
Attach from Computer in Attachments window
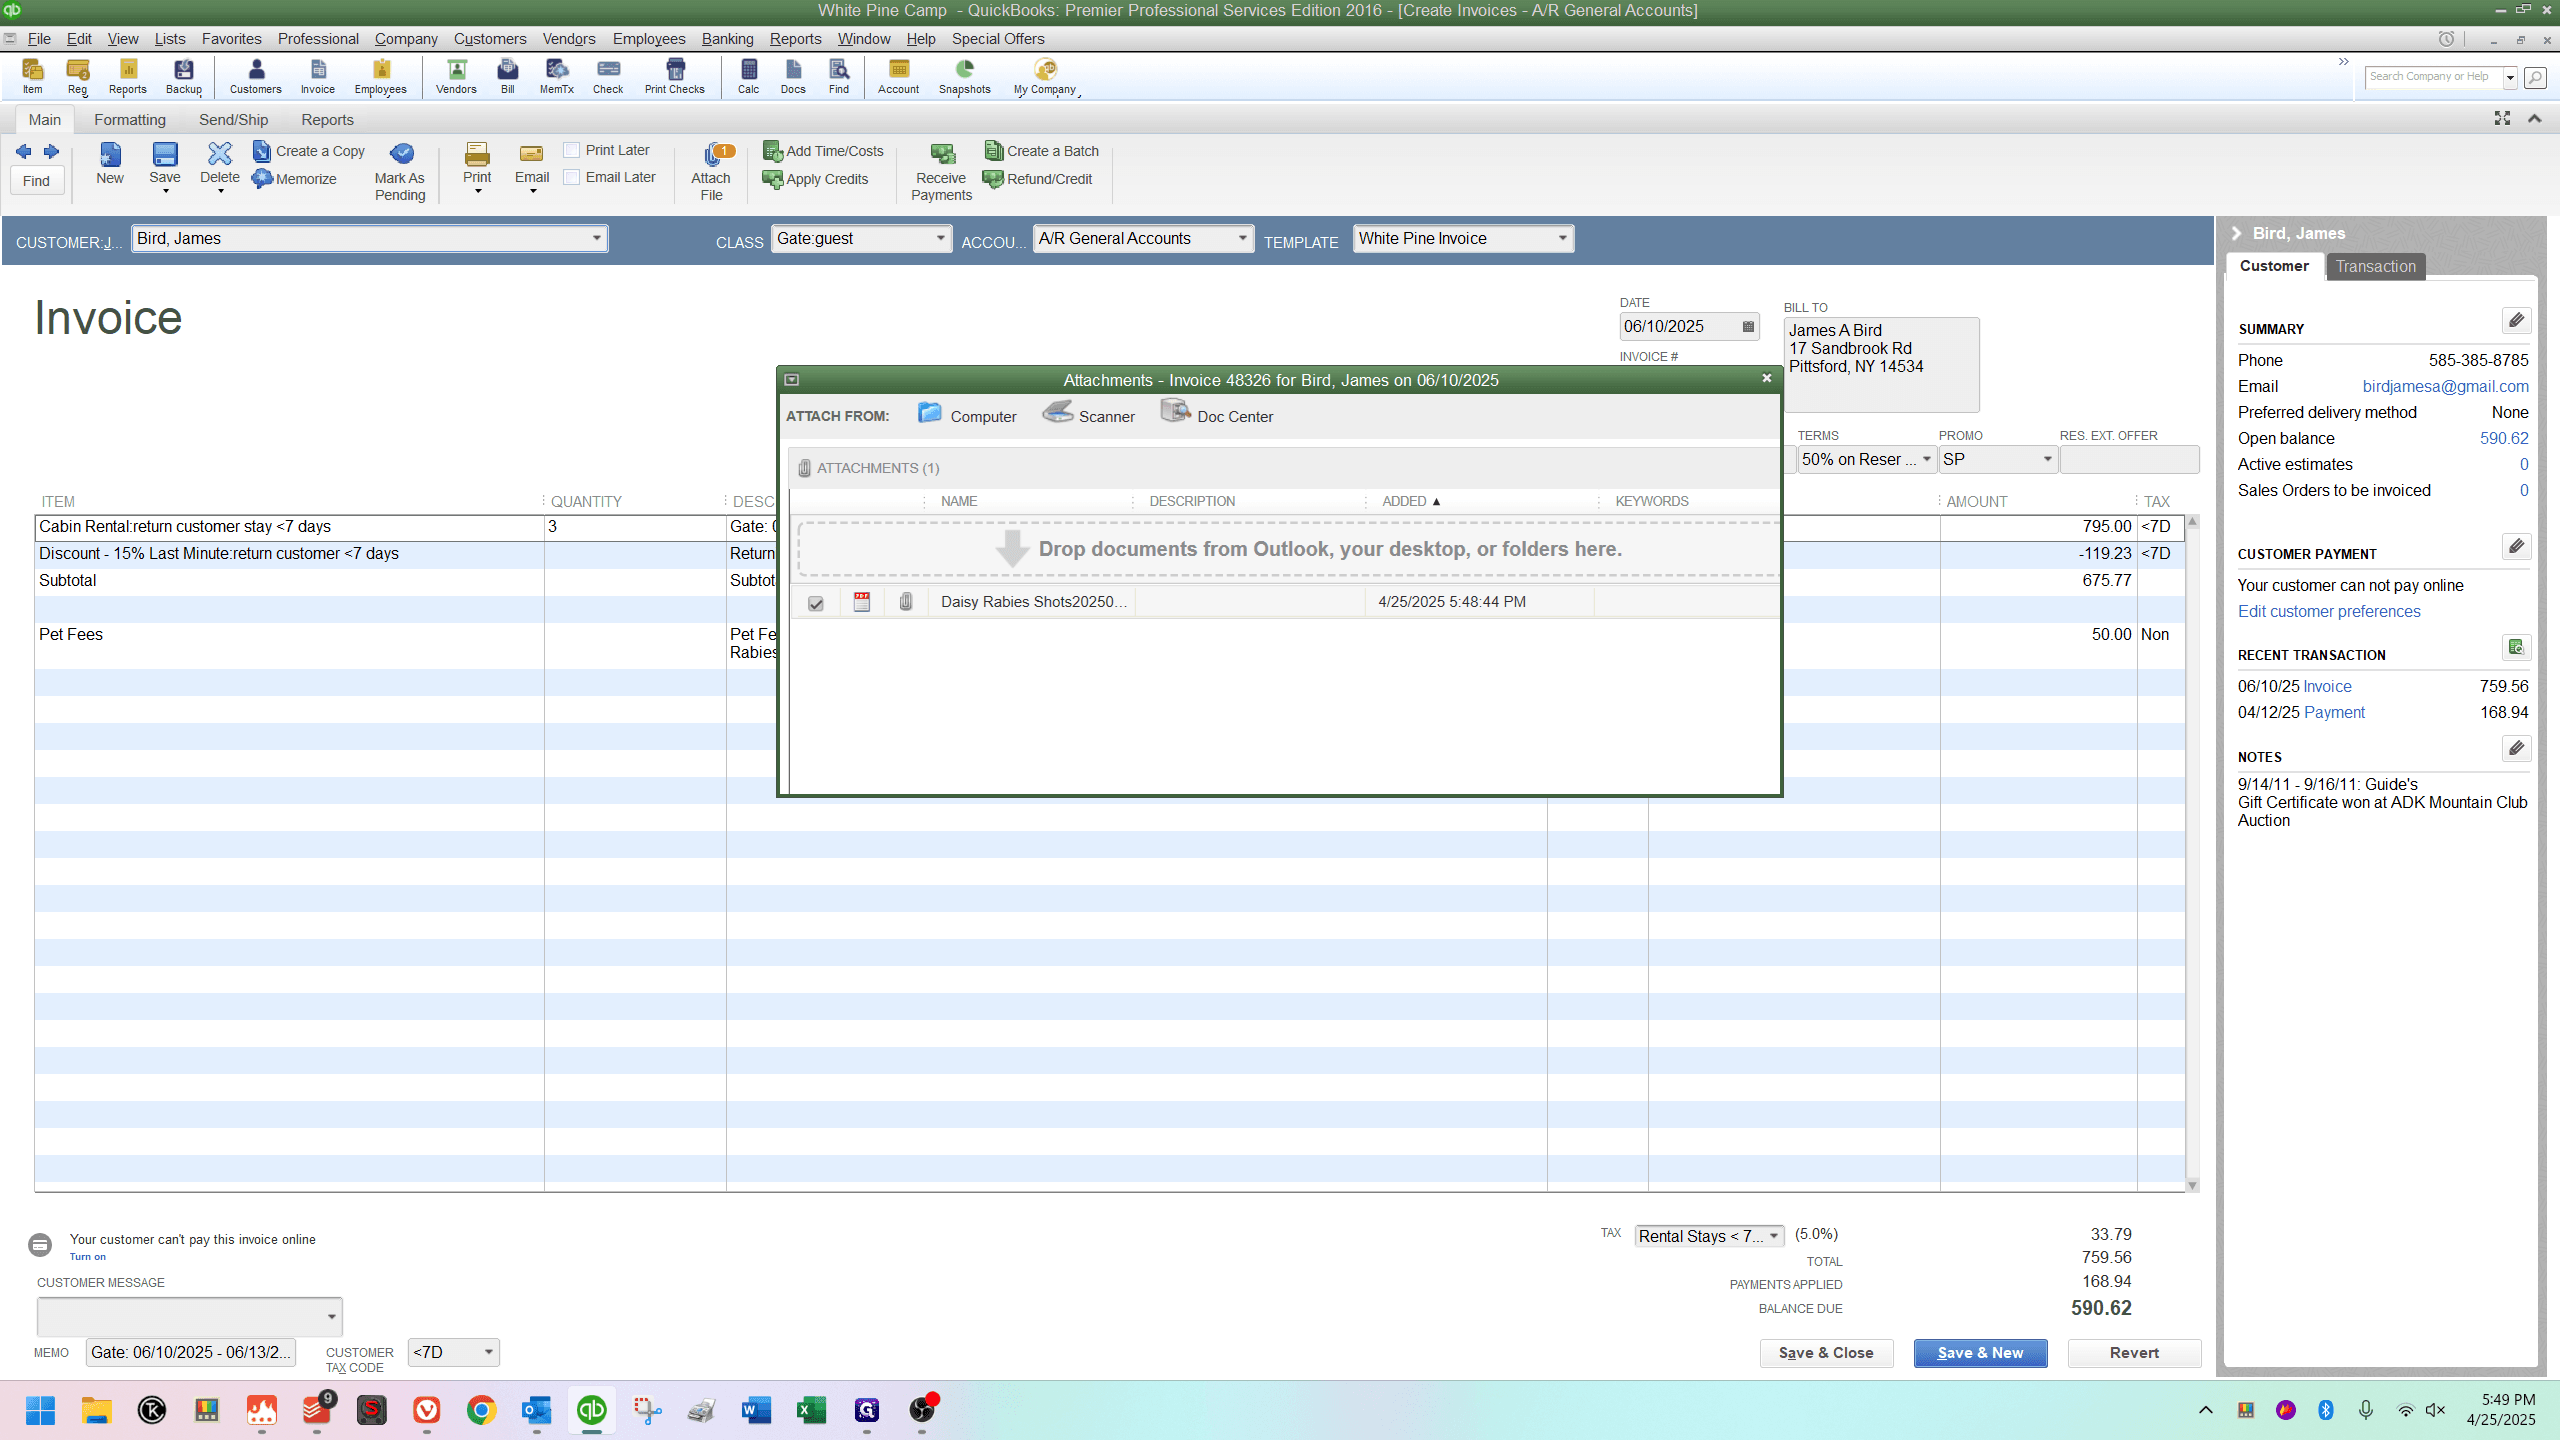[x=967, y=415]
